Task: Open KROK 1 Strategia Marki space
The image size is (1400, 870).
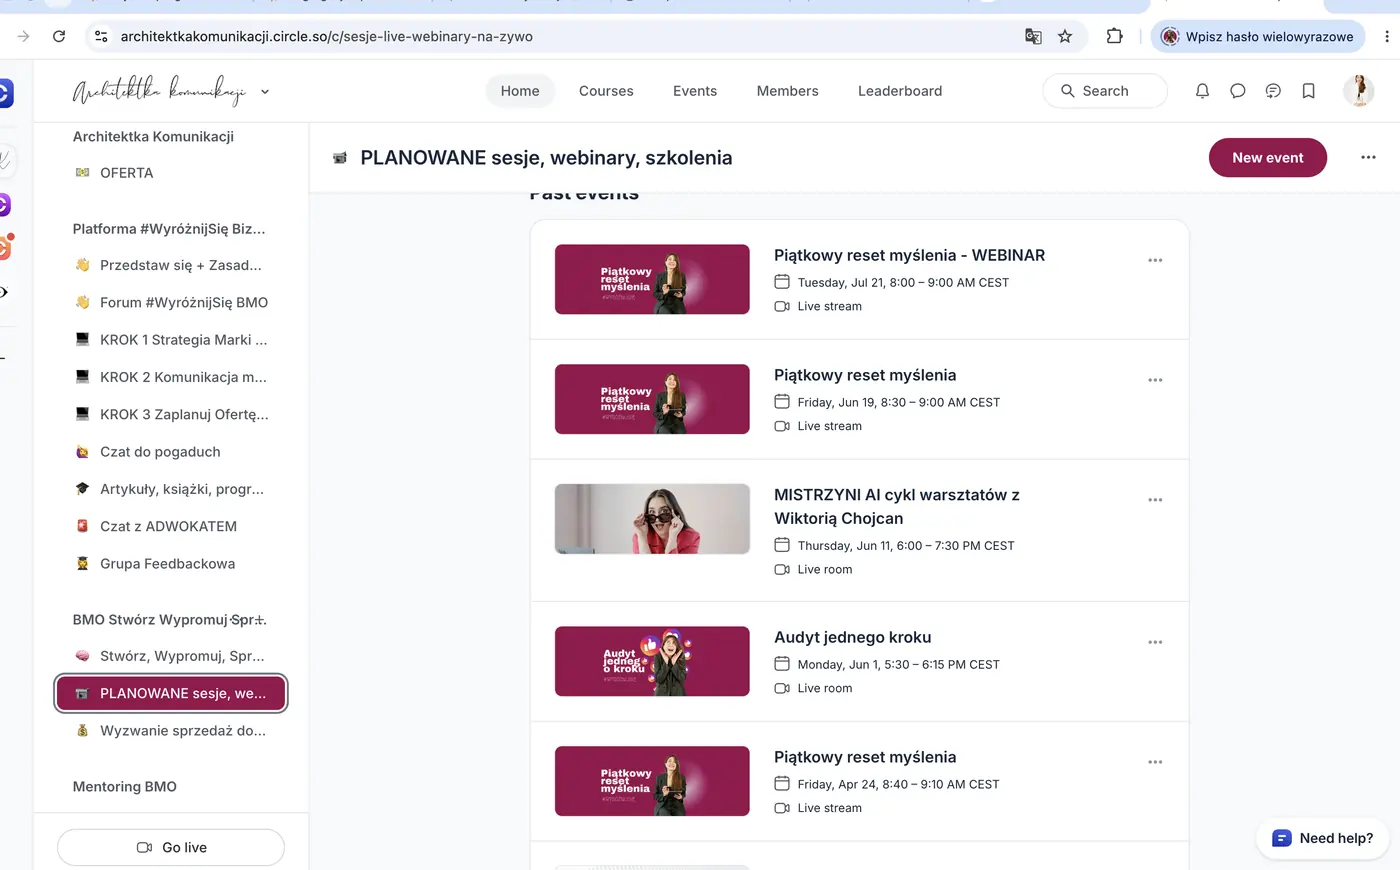Action: coord(171,340)
